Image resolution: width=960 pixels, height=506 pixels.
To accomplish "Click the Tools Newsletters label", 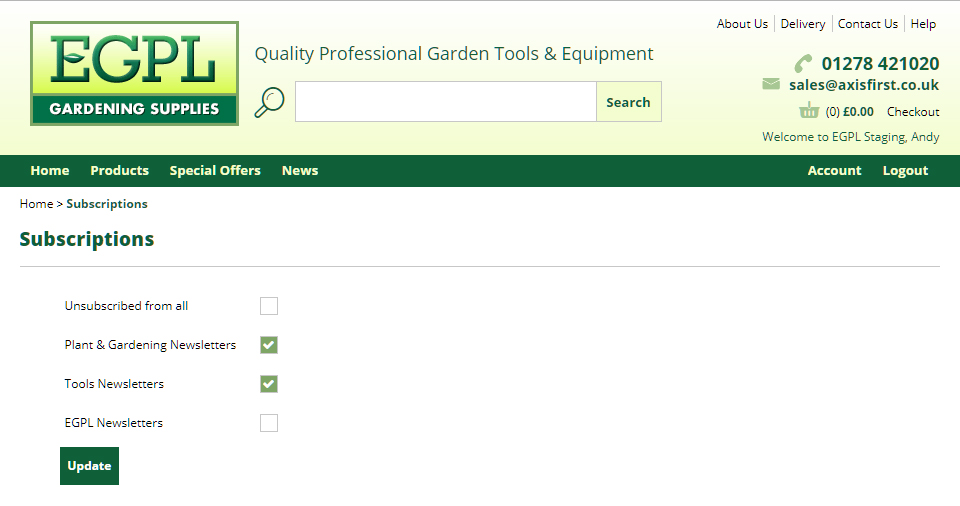I will coord(114,383).
